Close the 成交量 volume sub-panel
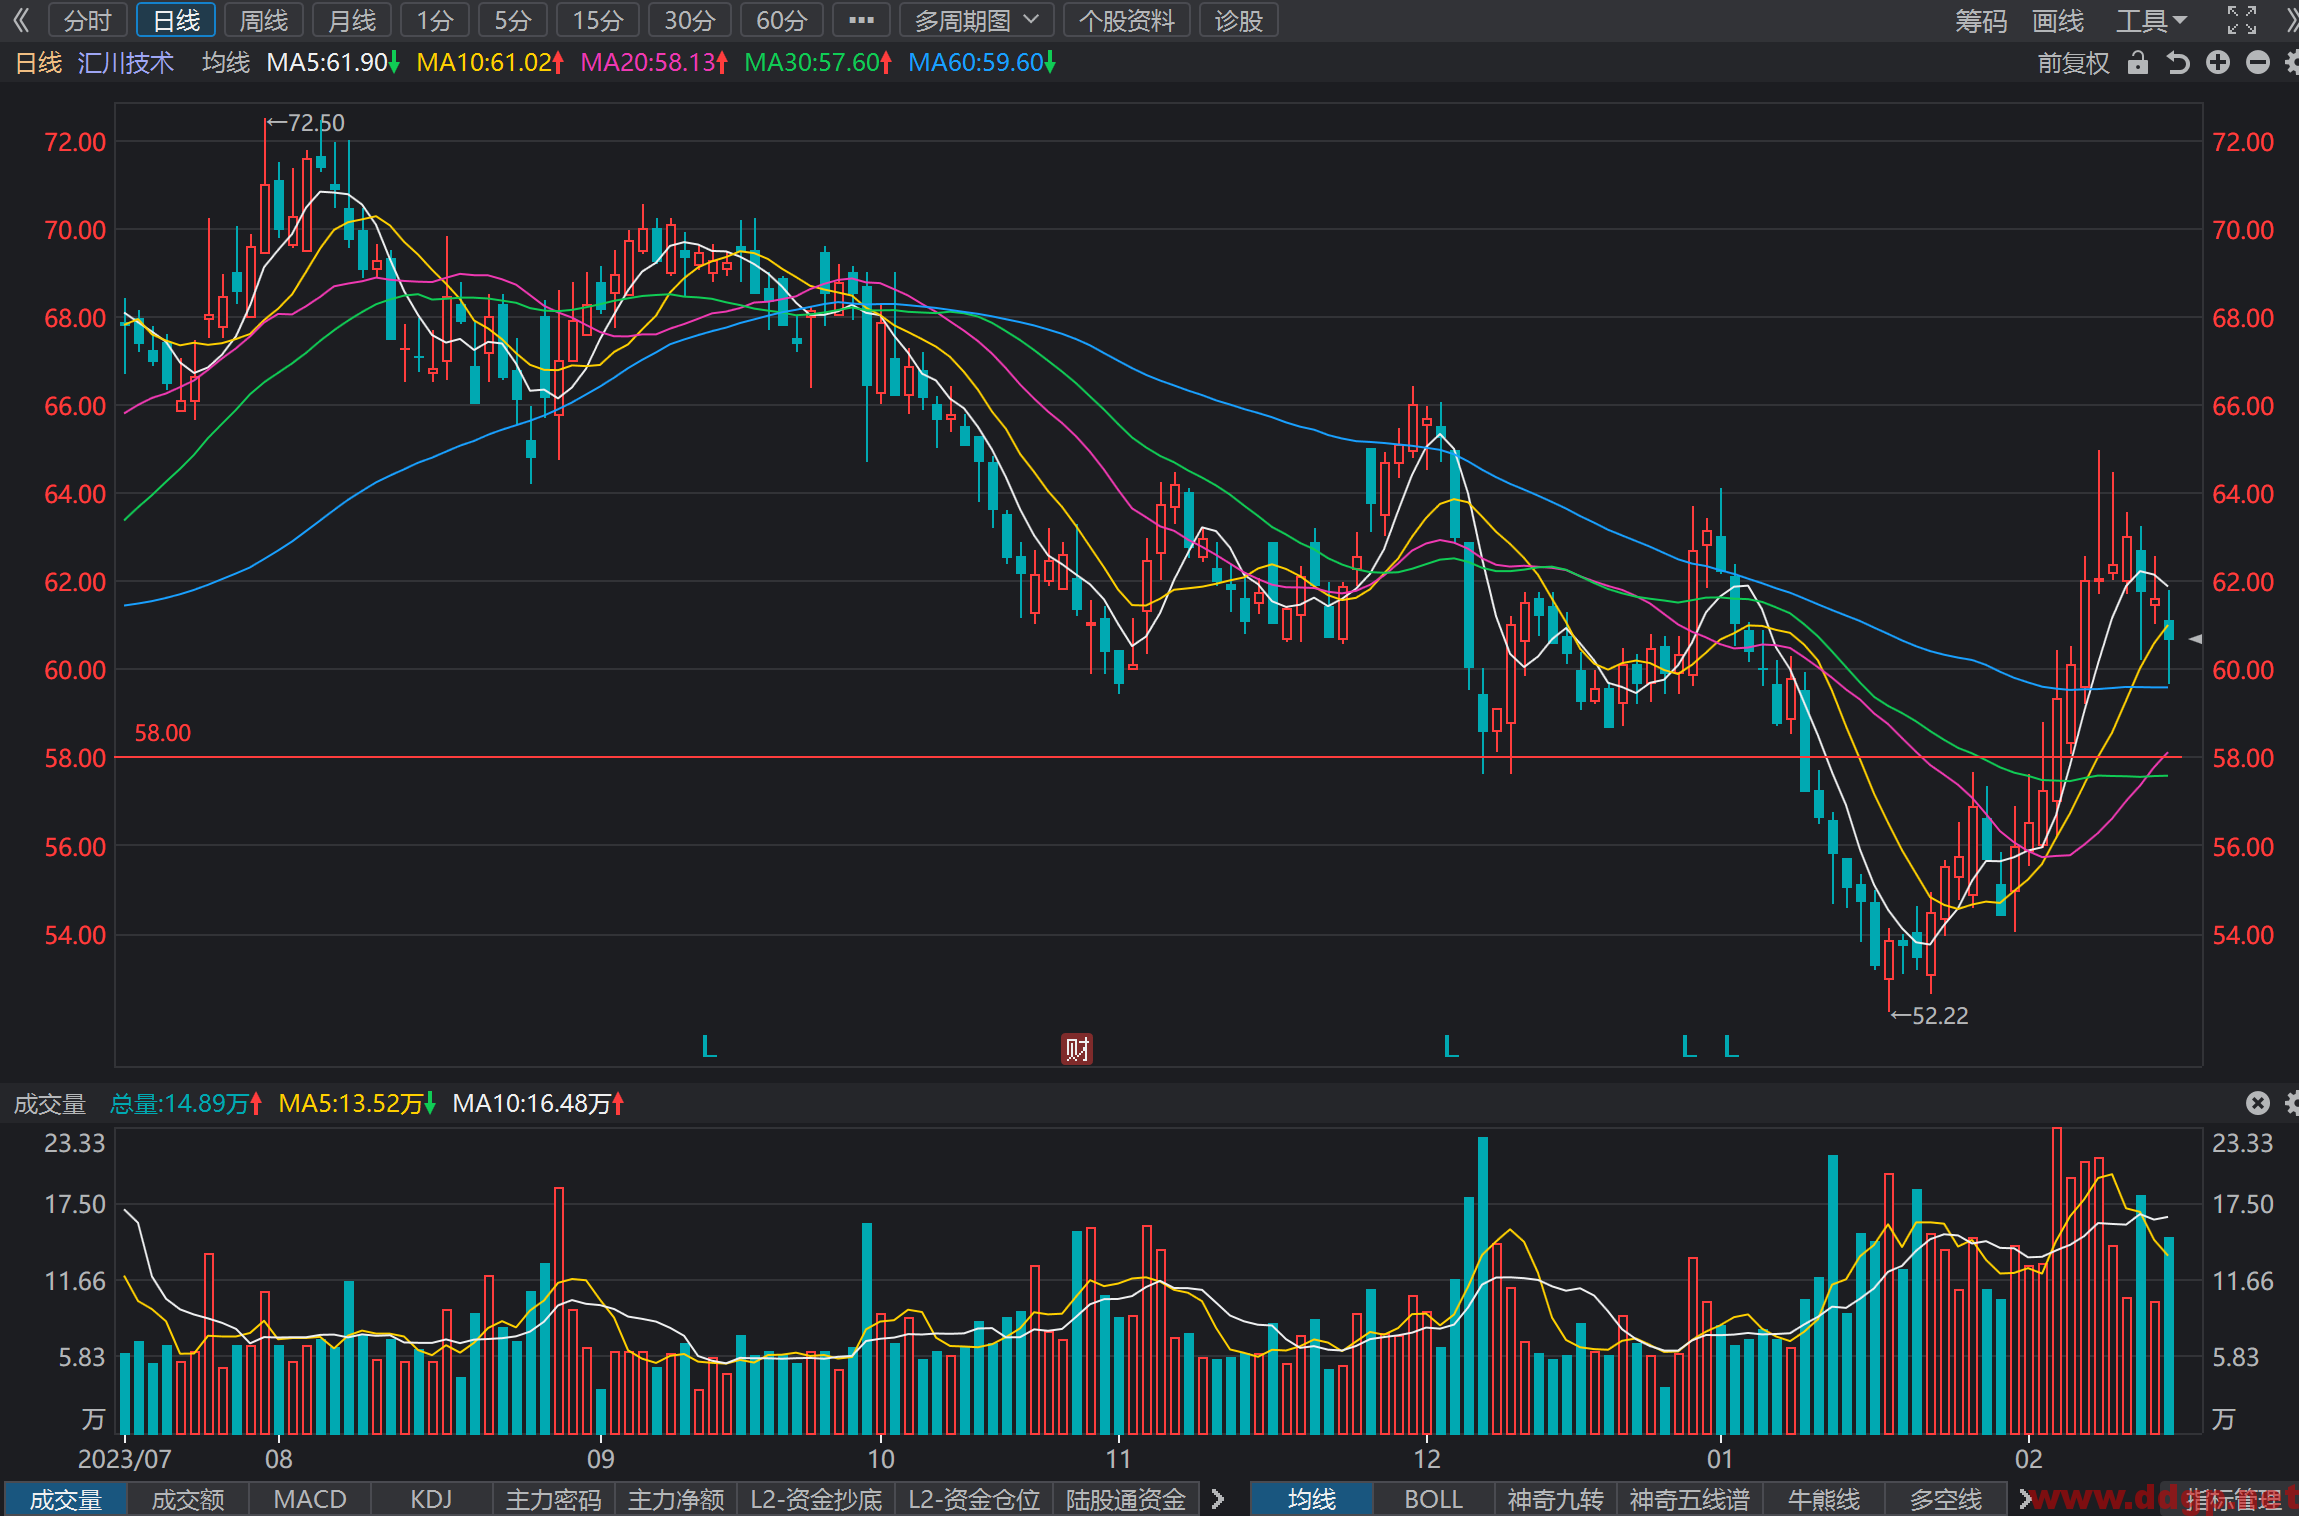 click(2258, 1103)
